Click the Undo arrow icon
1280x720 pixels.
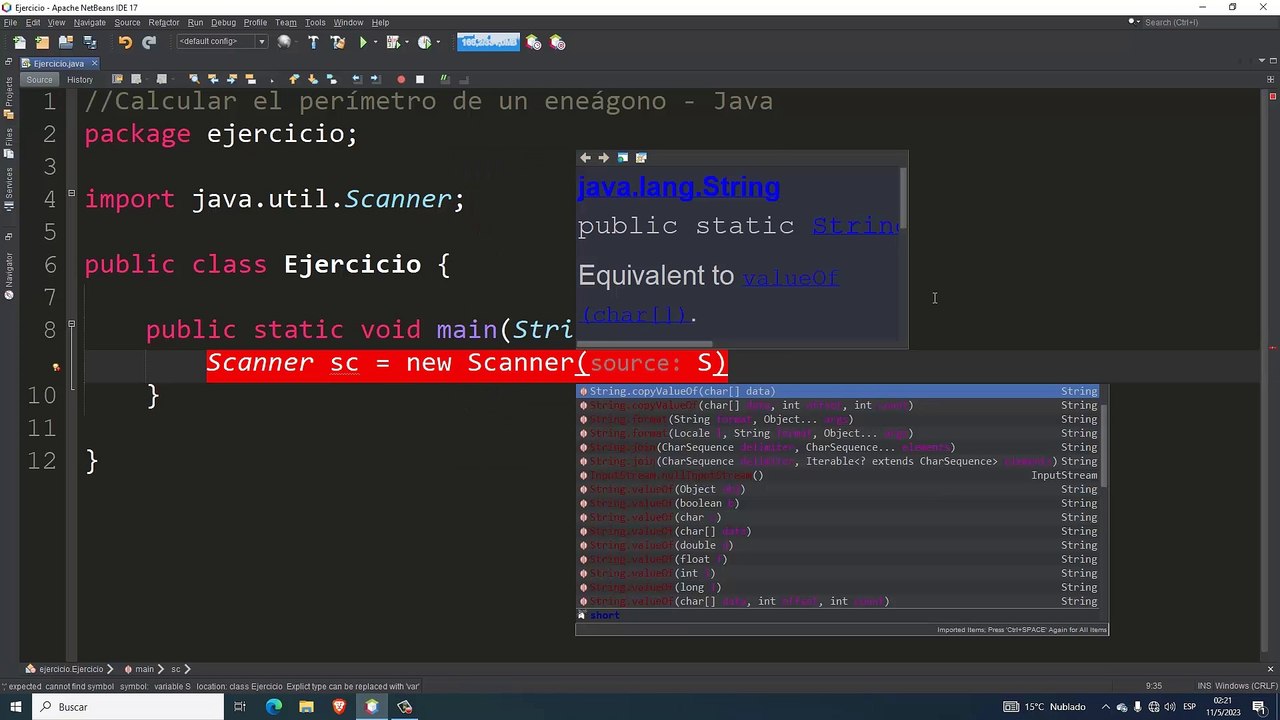pos(125,42)
